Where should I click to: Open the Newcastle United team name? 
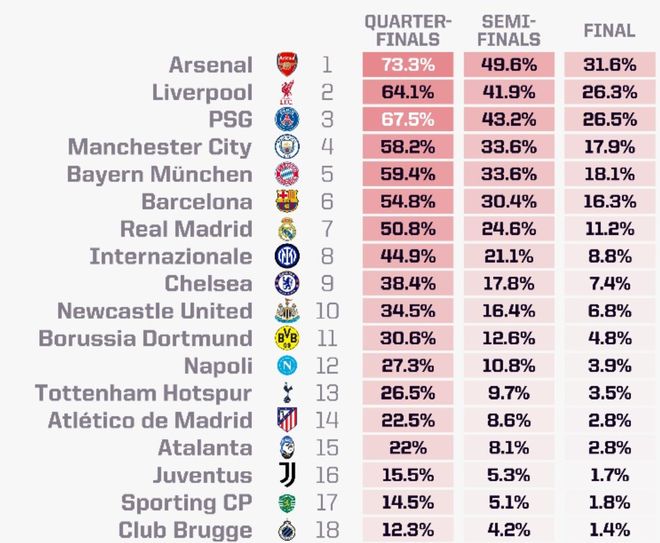pos(155,311)
